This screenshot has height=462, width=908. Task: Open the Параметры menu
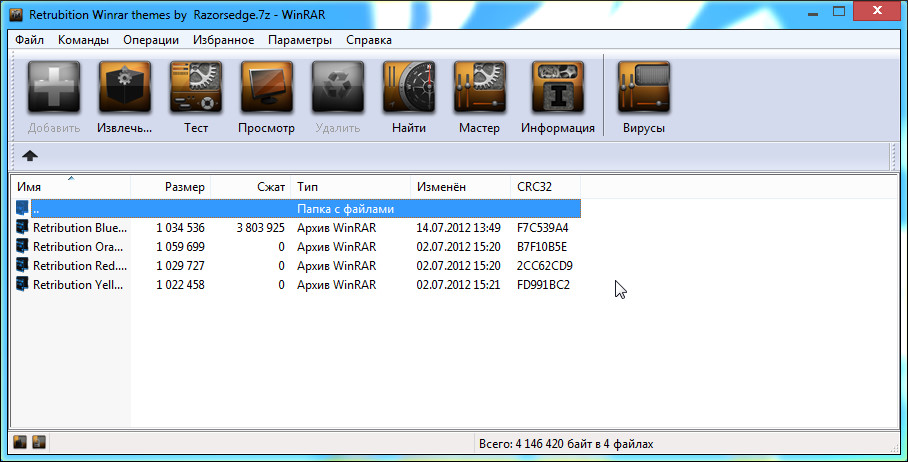(300, 40)
